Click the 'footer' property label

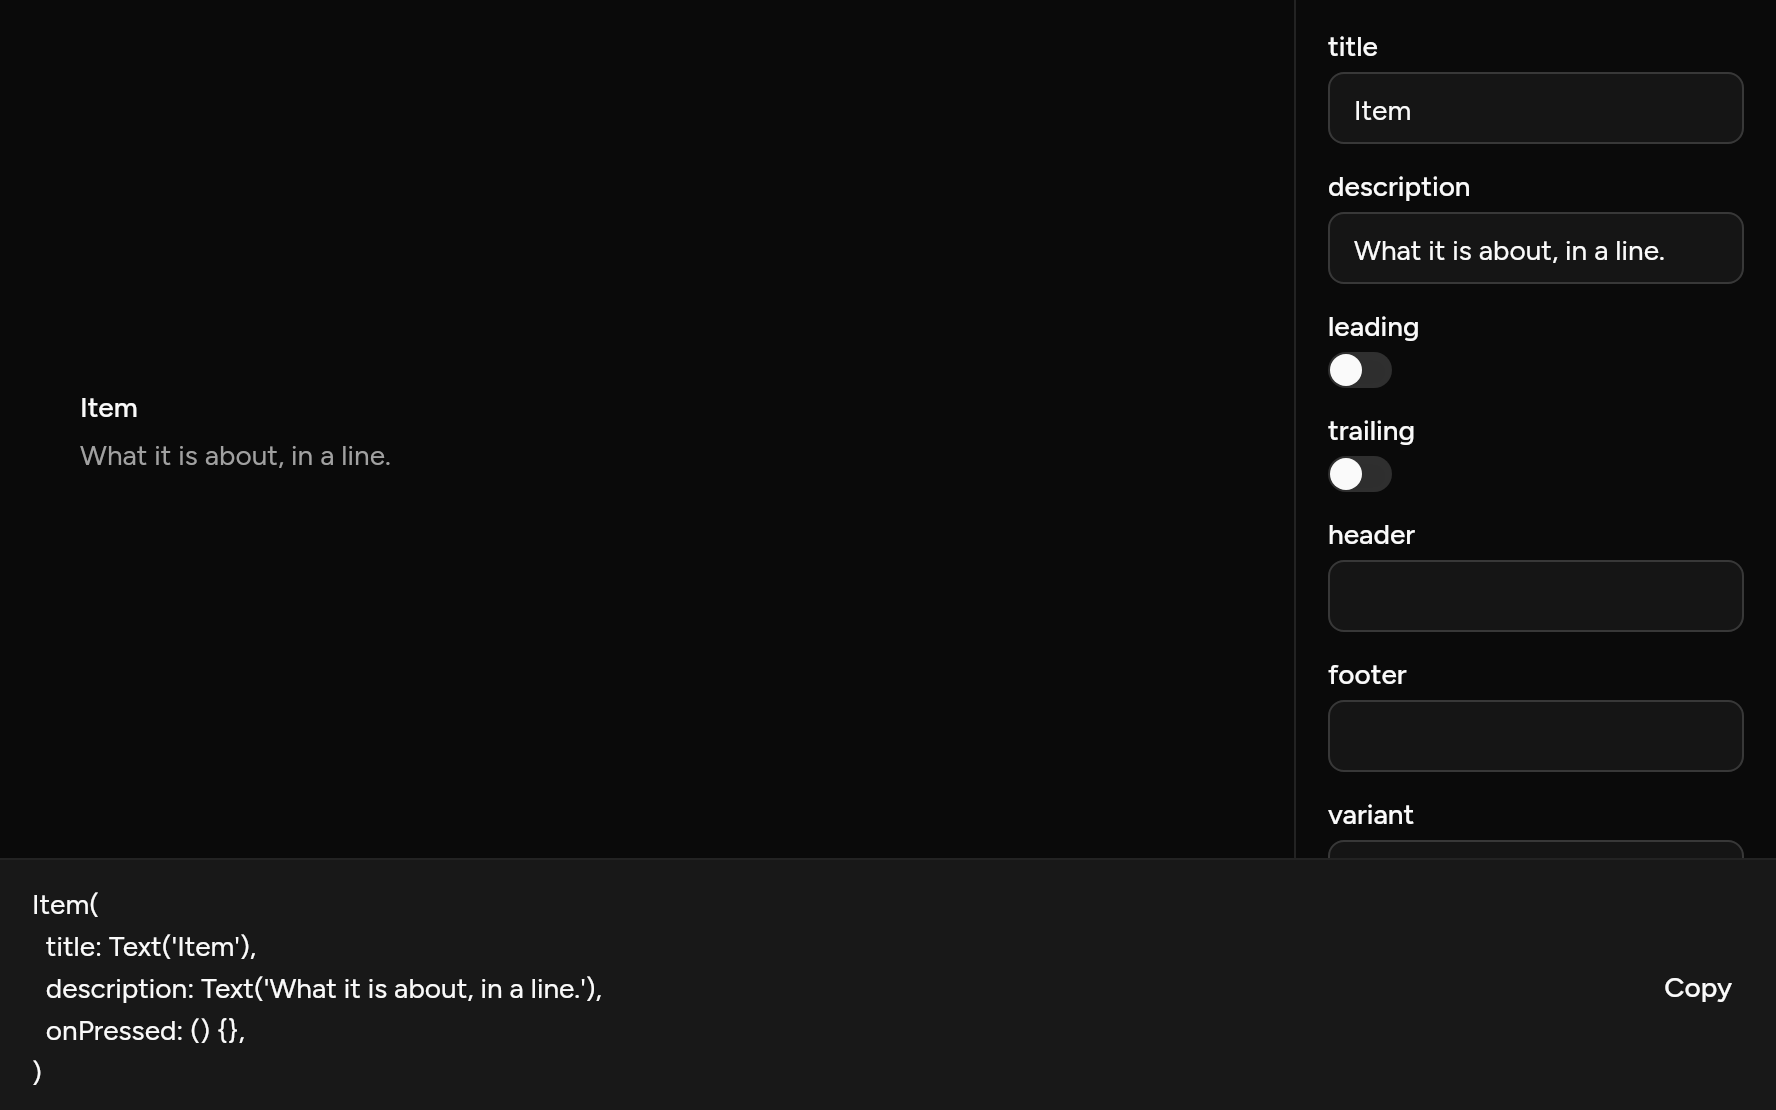1367,675
